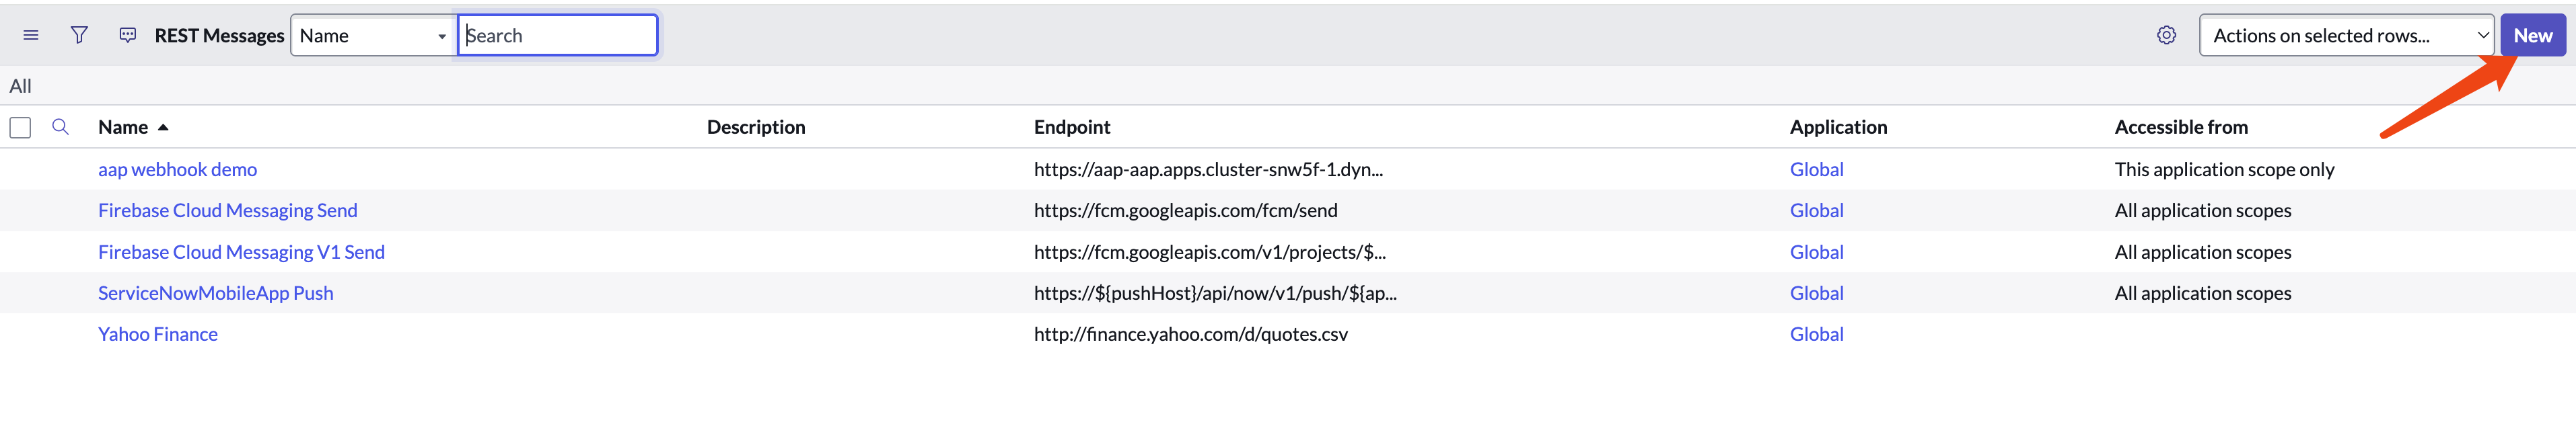Open Firebase Cloud Messaging V1 Send
2576x445 pixels.
click(x=241, y=252)
